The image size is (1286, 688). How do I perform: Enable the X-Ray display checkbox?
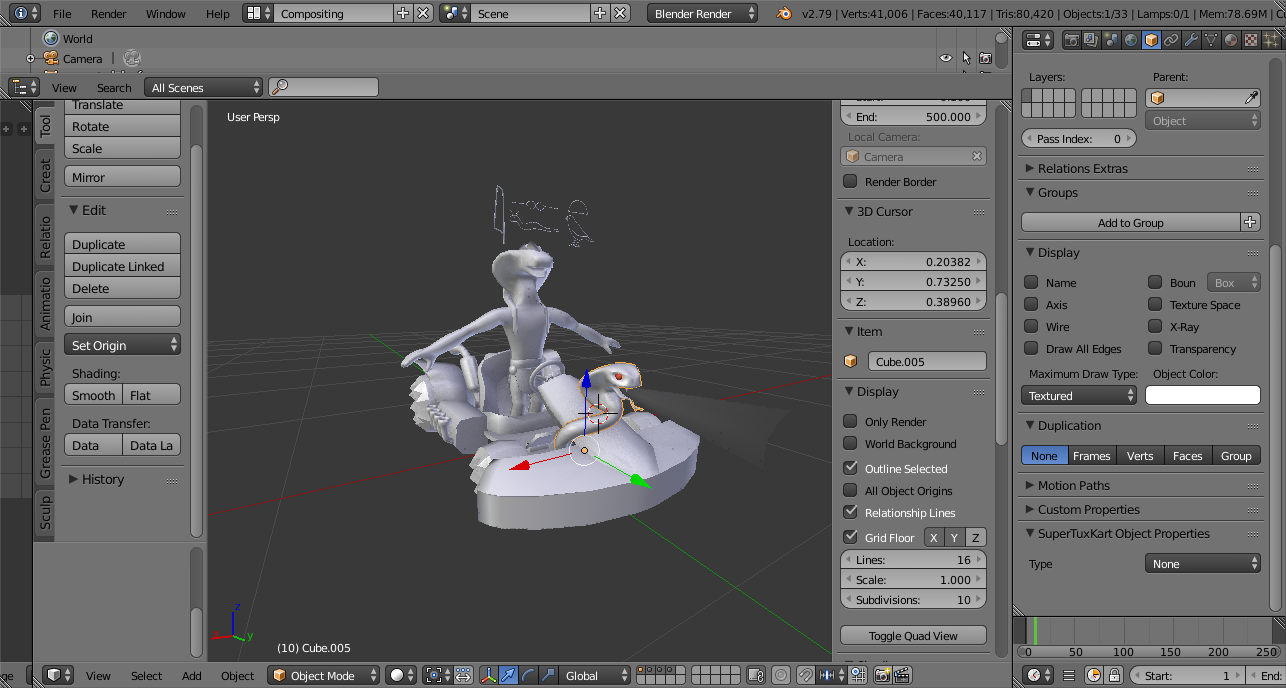pos(1155,327)
